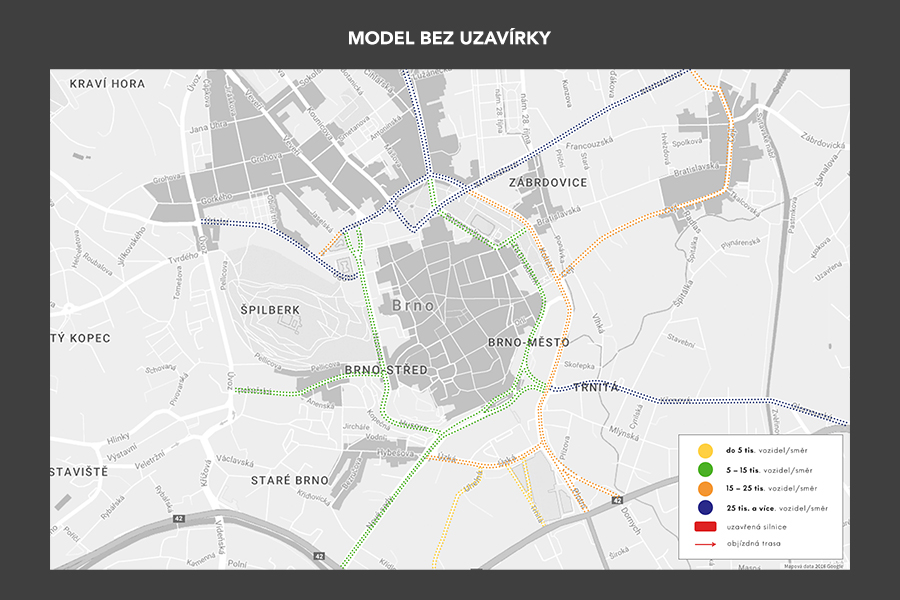The image size is (900, 600).
Task: Click the red closed-road rectangle in legend
Action: [x=705, y=526]
